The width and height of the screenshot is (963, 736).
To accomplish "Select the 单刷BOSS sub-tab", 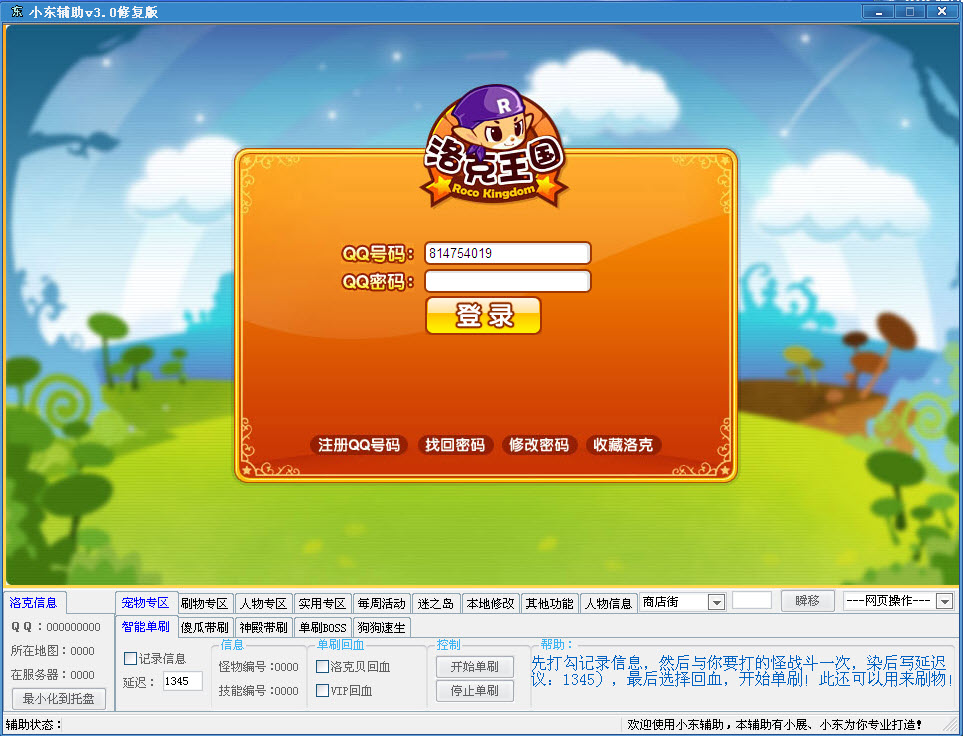I will point(323,628).
